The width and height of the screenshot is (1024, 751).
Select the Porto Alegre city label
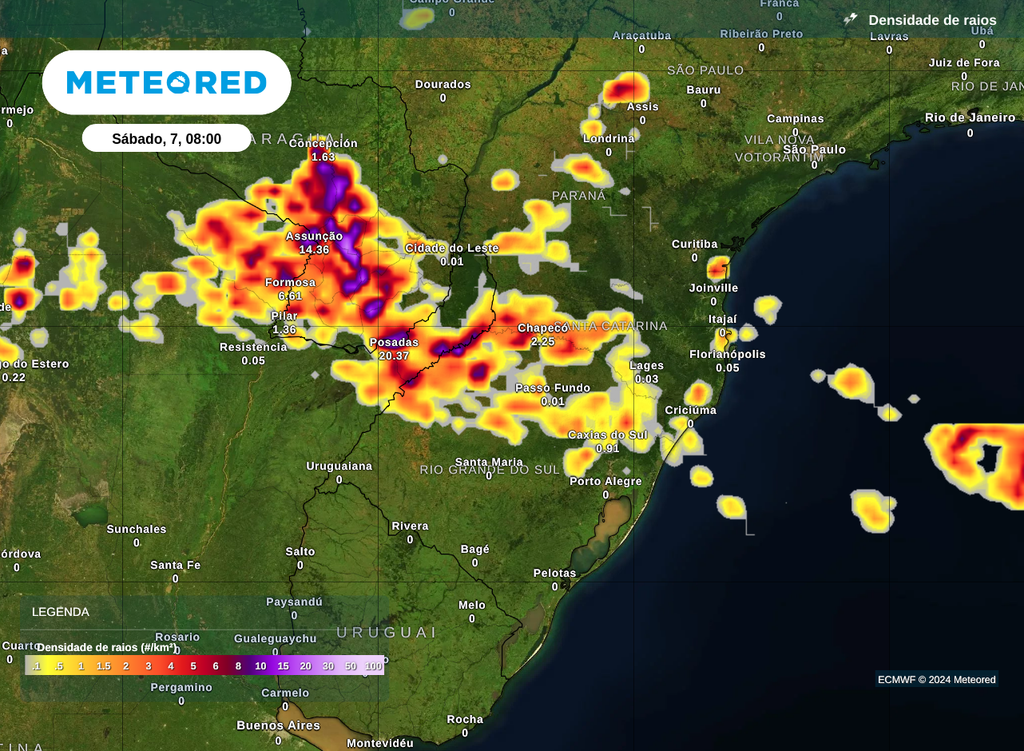[605, 482]
